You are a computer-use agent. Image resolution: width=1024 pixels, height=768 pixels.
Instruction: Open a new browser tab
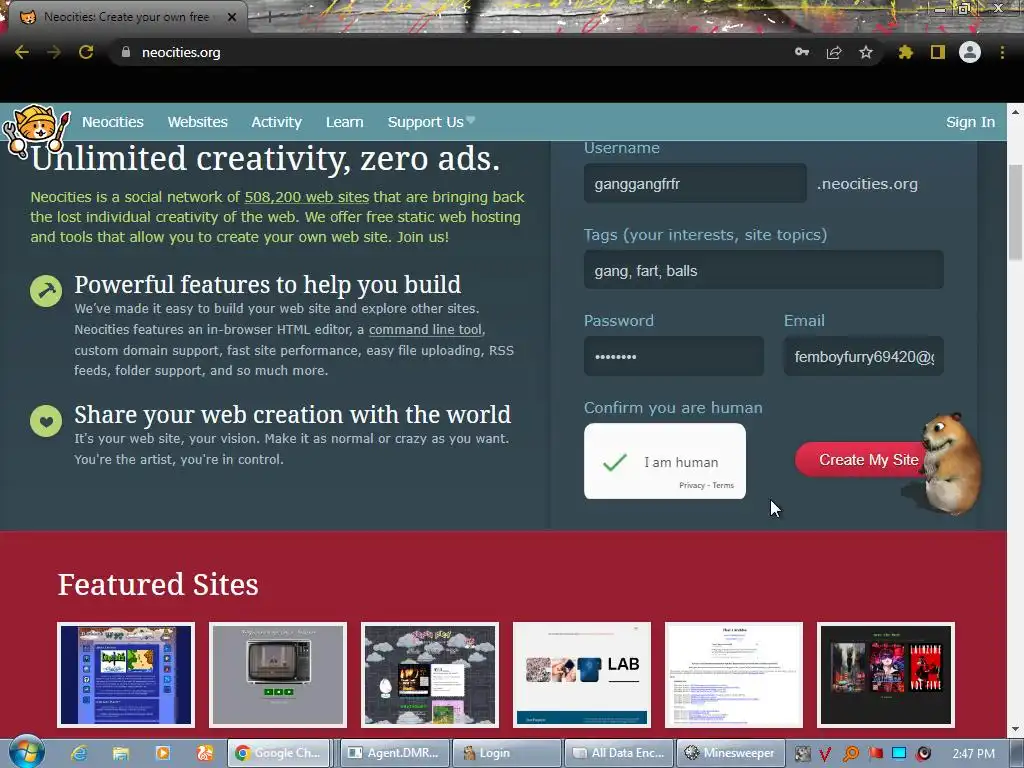click(x=268, y=17)
